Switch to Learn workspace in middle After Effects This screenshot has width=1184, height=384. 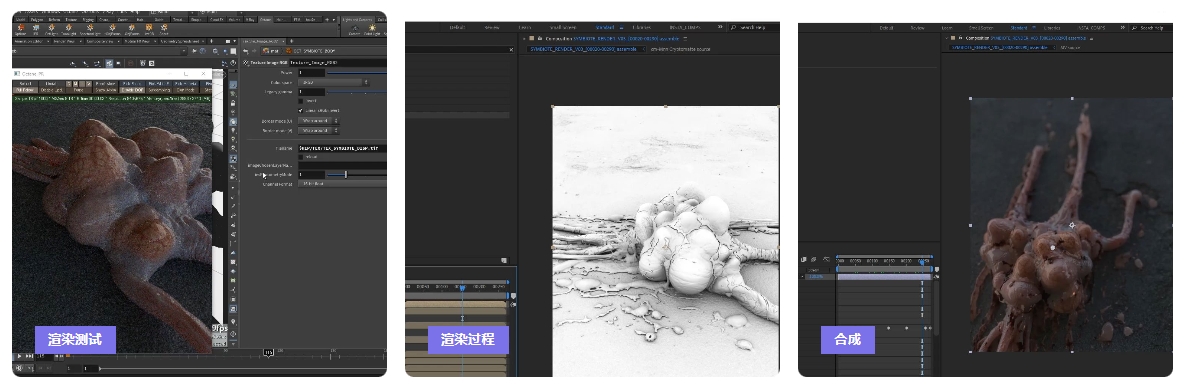coord(525,27)
